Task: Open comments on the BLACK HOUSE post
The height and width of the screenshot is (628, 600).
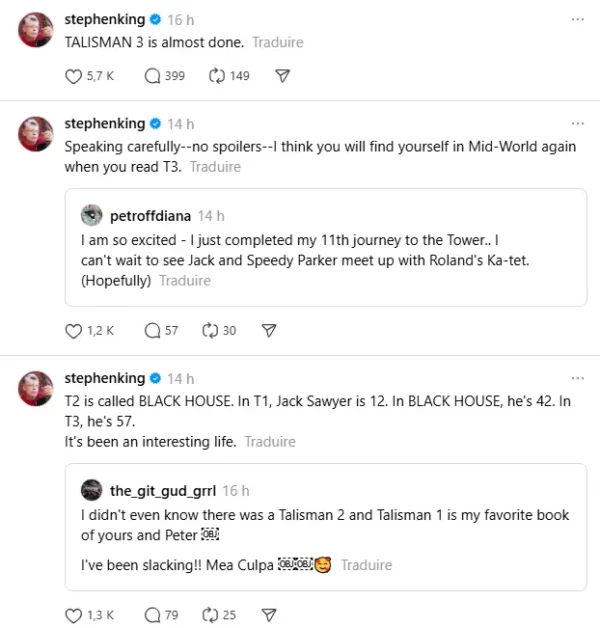Action: pos(153,615)
